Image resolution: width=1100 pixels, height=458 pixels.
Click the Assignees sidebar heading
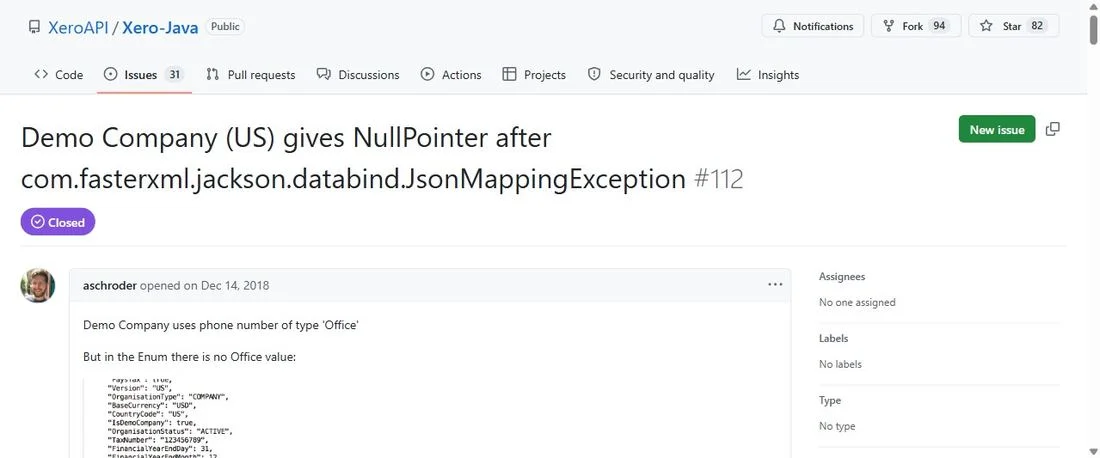(x=842, y=277)
